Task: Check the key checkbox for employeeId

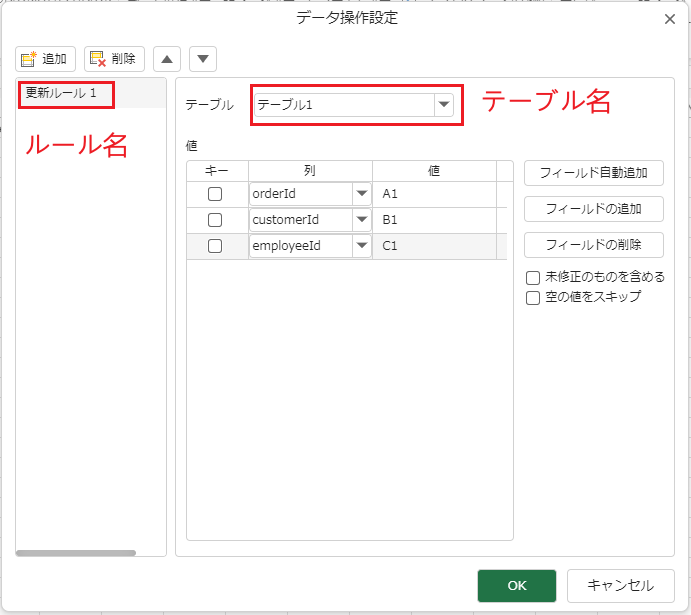Action: pyautogui.click(x=215, y=246)
